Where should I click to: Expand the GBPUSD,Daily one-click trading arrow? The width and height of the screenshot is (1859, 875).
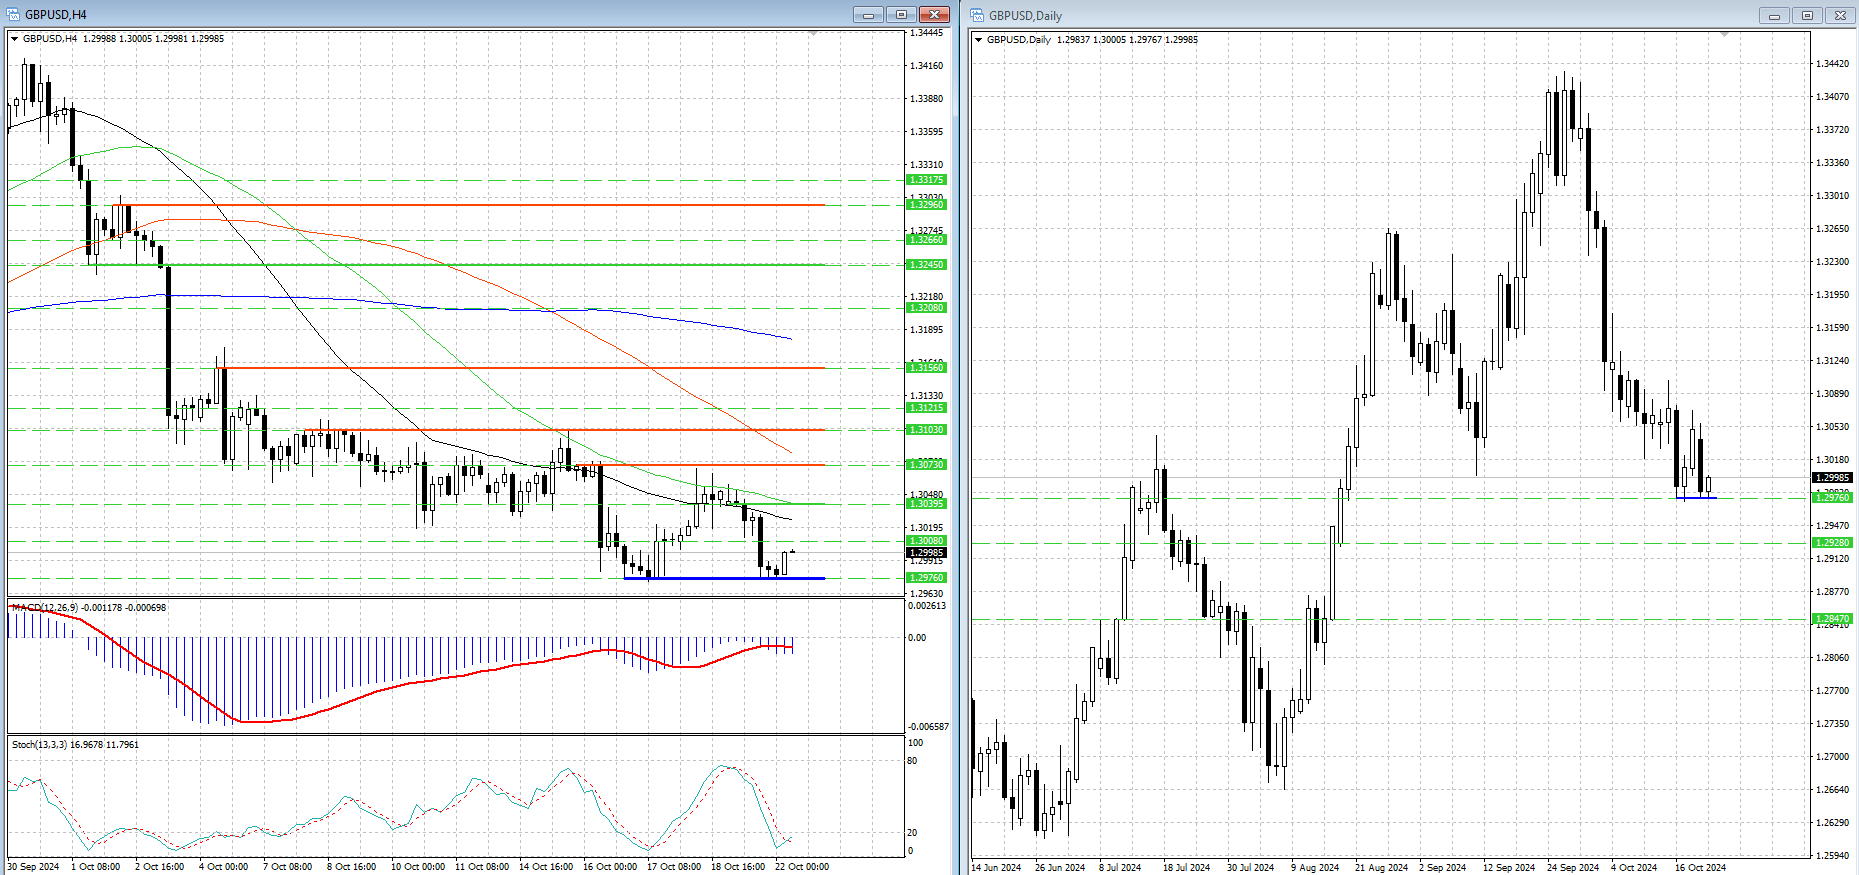pyautogui.click(x=979, y=40)
